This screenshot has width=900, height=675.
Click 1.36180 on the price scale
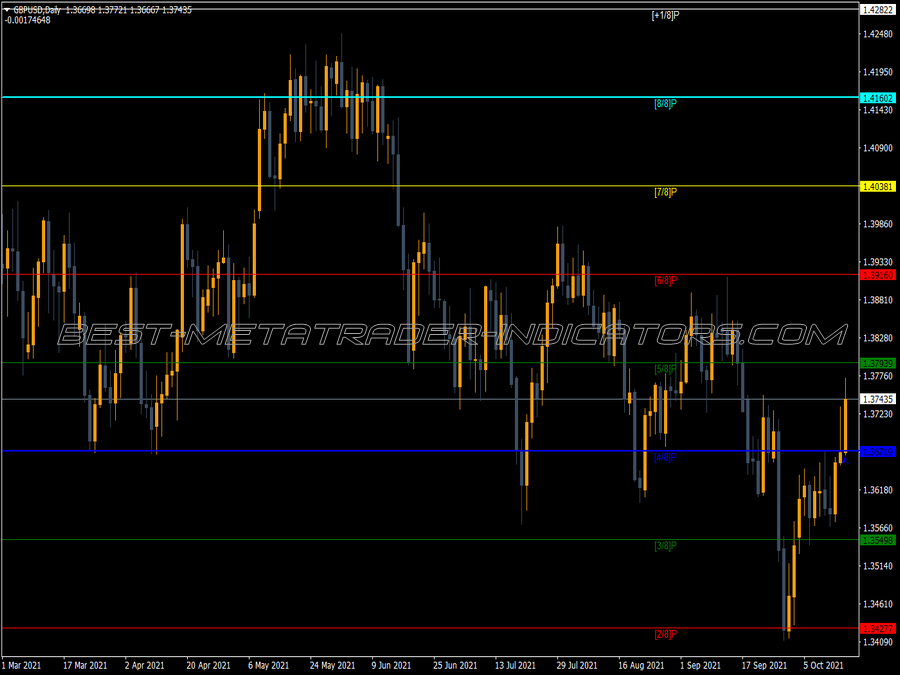(x=878, y=490)
